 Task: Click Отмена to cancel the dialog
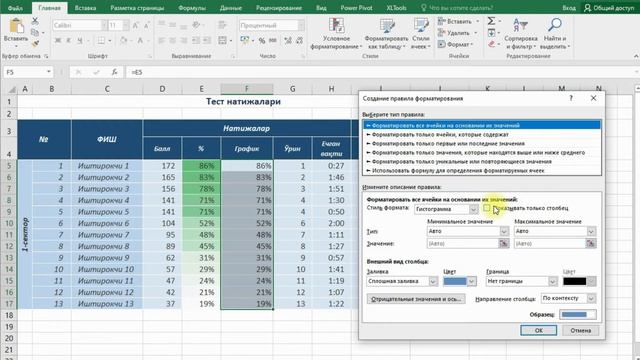pos(580,330)
